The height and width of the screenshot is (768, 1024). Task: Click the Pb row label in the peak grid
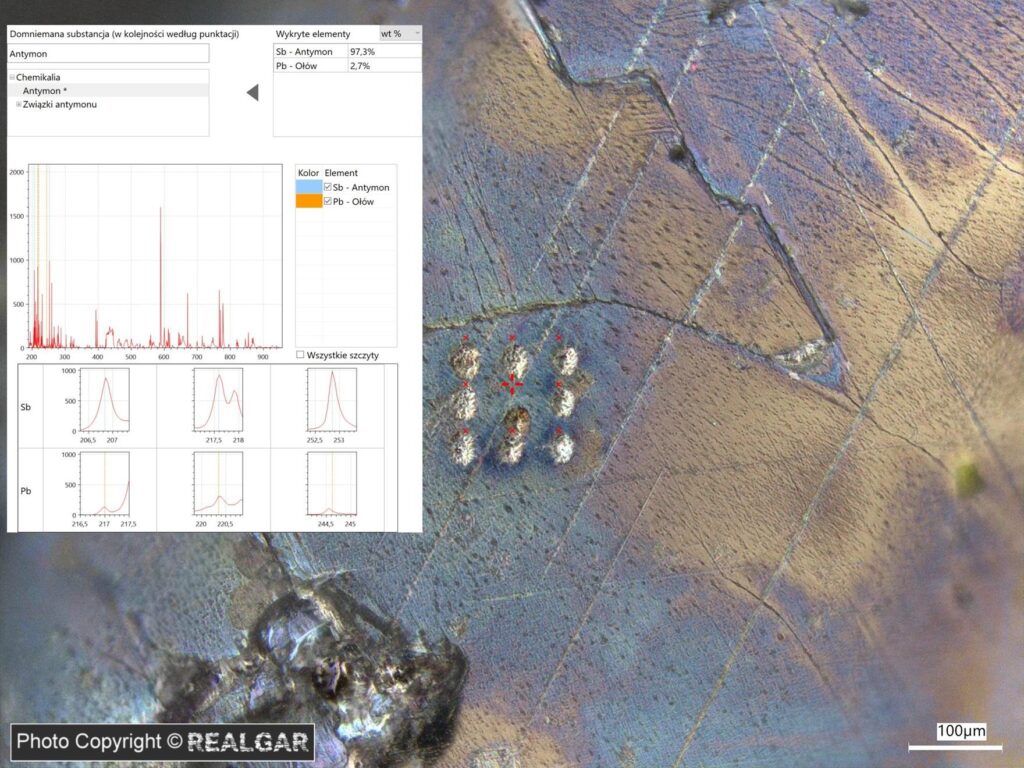click(x=25, y=490)
